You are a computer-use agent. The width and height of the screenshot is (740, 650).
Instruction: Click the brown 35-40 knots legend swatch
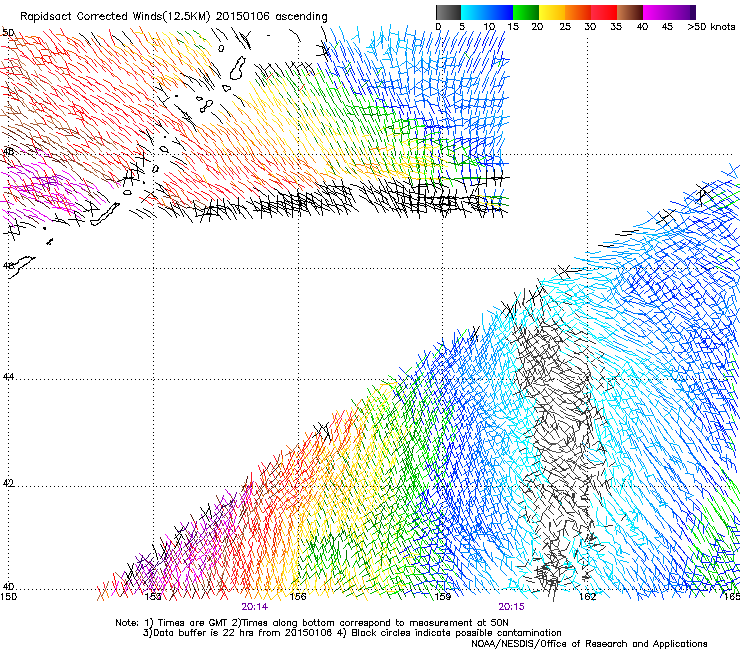coord(630,12)
